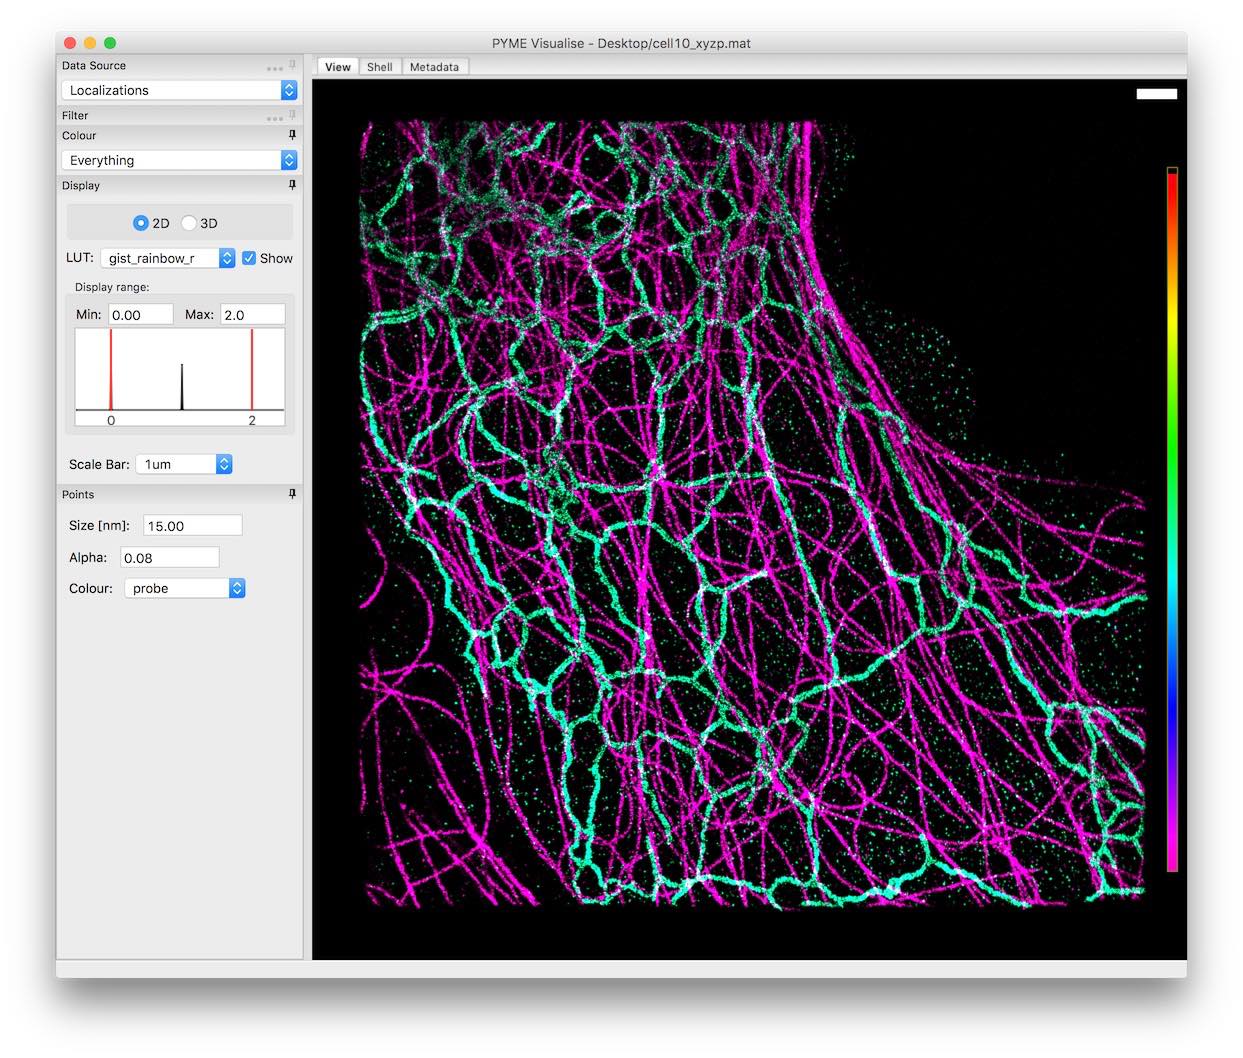
Task: Open the Metadata tab
Action: coord(434,67)
